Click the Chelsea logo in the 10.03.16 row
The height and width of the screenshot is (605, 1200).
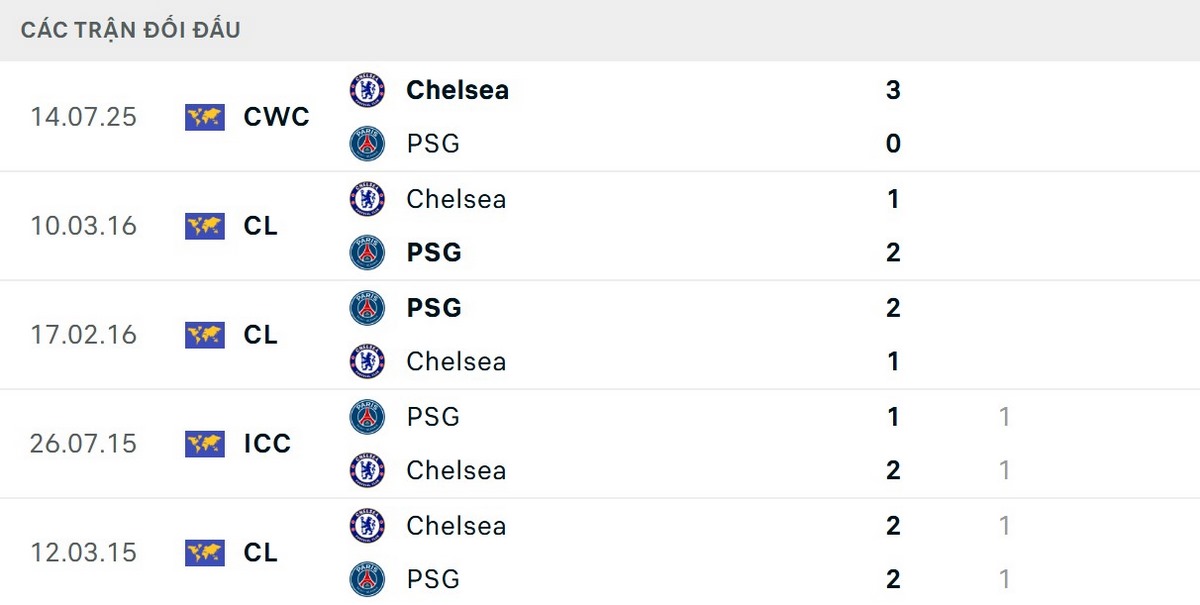pyautogui.click(x=368, y=199)
